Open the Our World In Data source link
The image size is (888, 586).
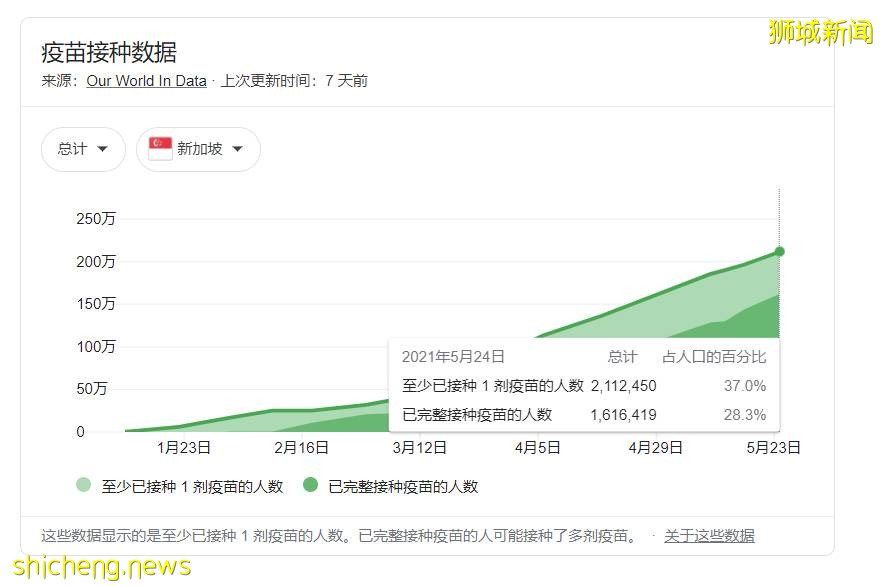(145, 81)
